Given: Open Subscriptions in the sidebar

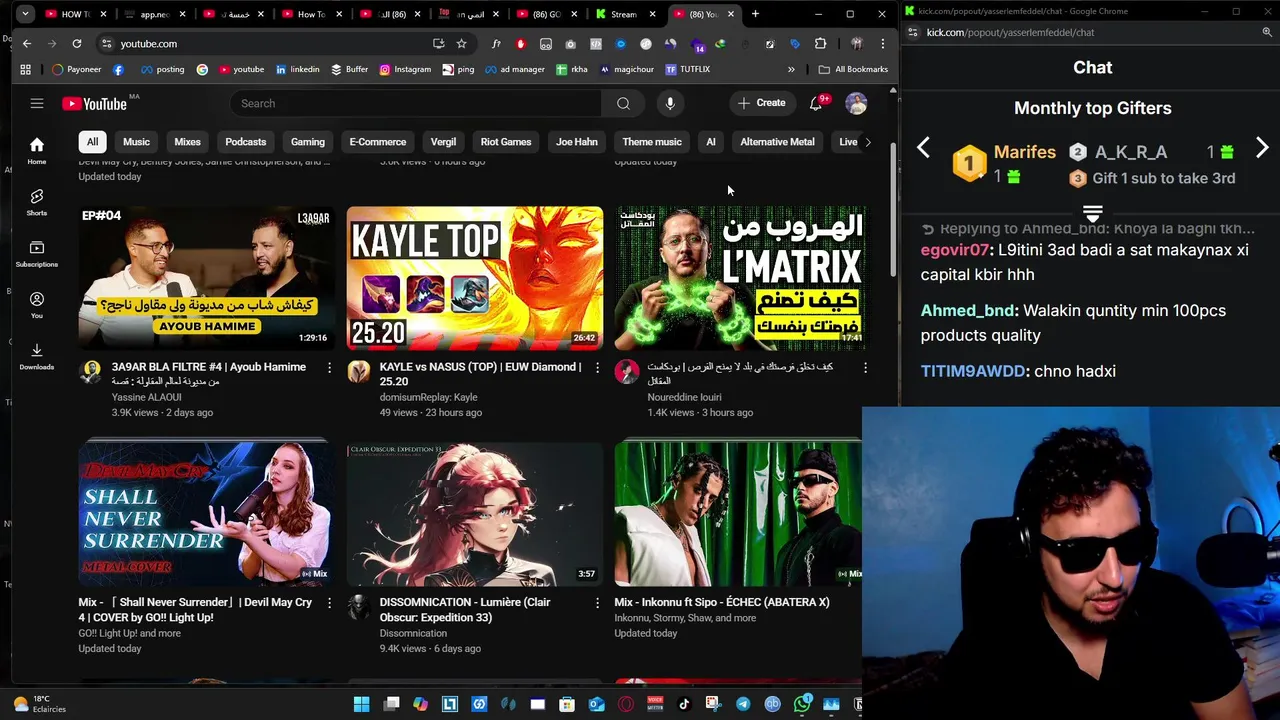Looking at the screenshot, I should [37, 253].
